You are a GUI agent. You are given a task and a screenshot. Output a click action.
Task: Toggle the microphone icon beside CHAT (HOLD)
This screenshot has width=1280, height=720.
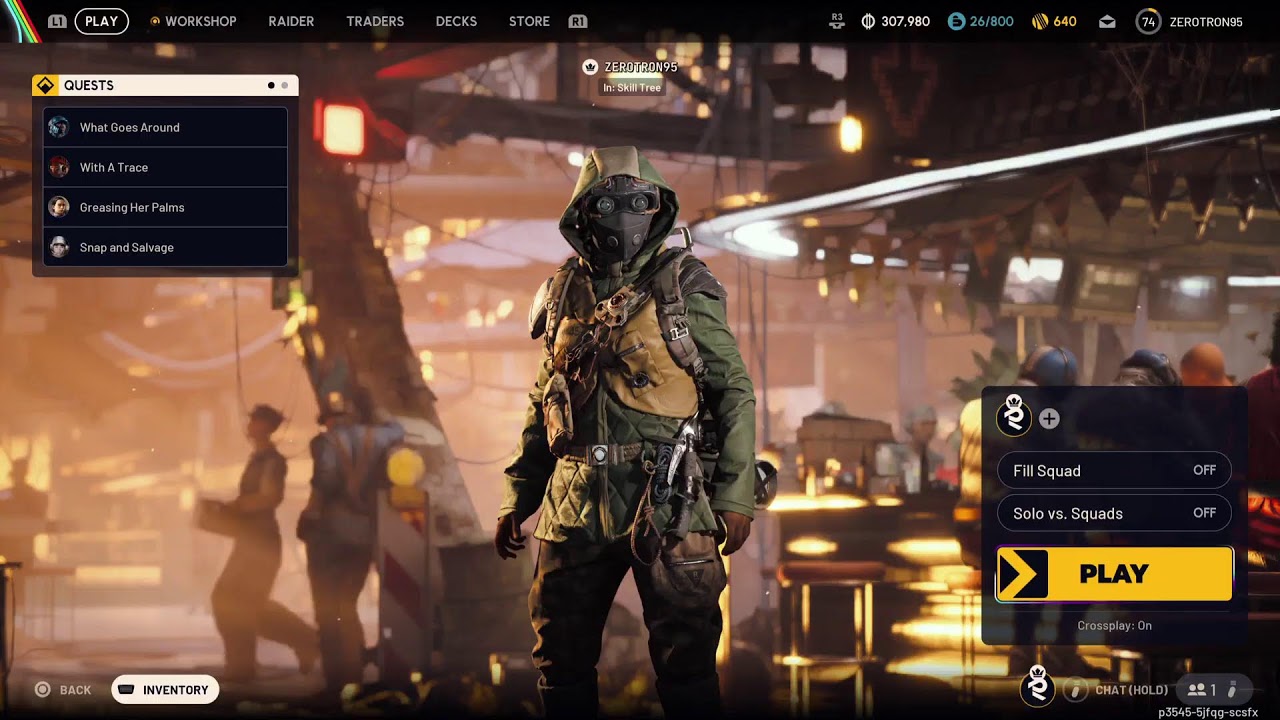[1076, 690]
